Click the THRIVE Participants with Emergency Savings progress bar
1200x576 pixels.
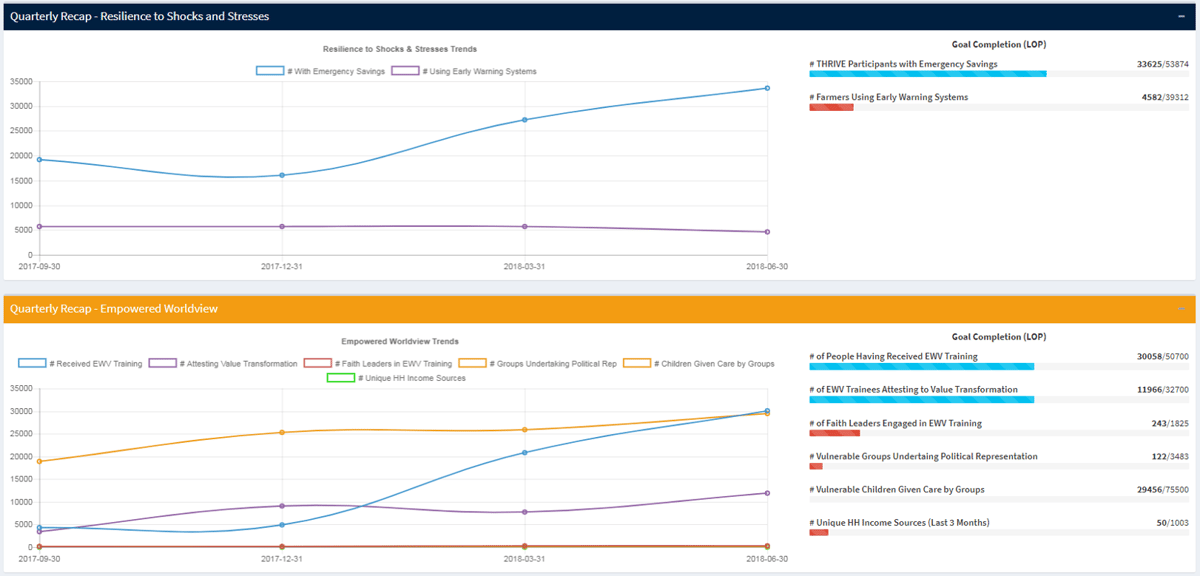point(927,74)
